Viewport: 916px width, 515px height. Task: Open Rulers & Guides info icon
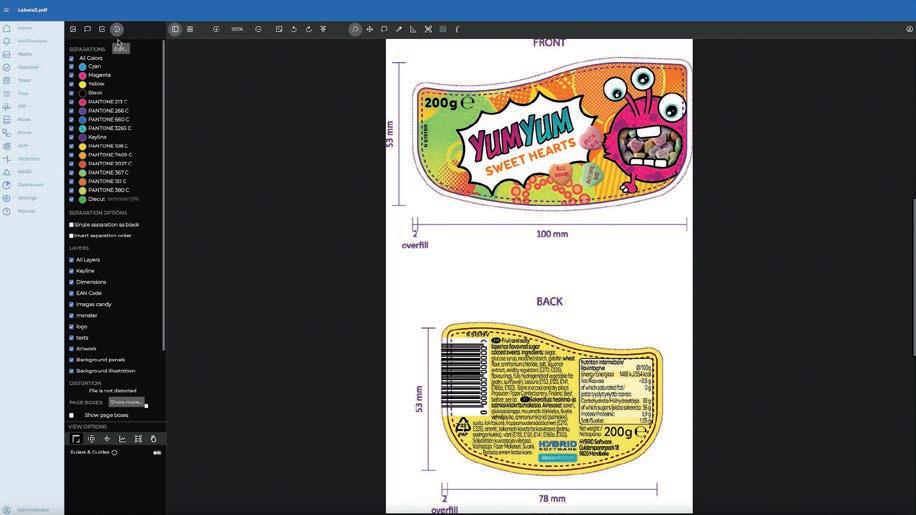114,453
